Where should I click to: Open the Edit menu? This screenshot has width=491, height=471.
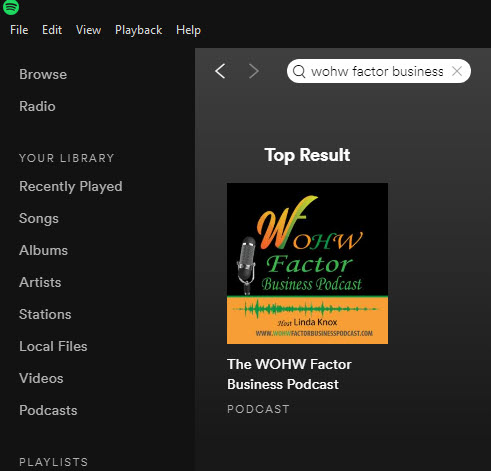point(52,30)
